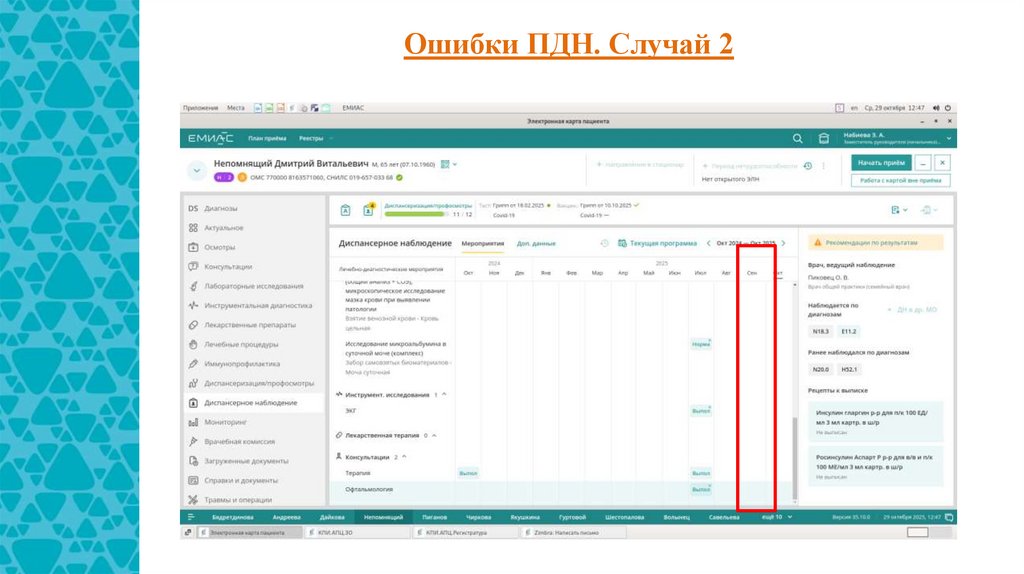Go to next period arrow
The width and height of the screenshot is (1024, 574).
(784, 243)
